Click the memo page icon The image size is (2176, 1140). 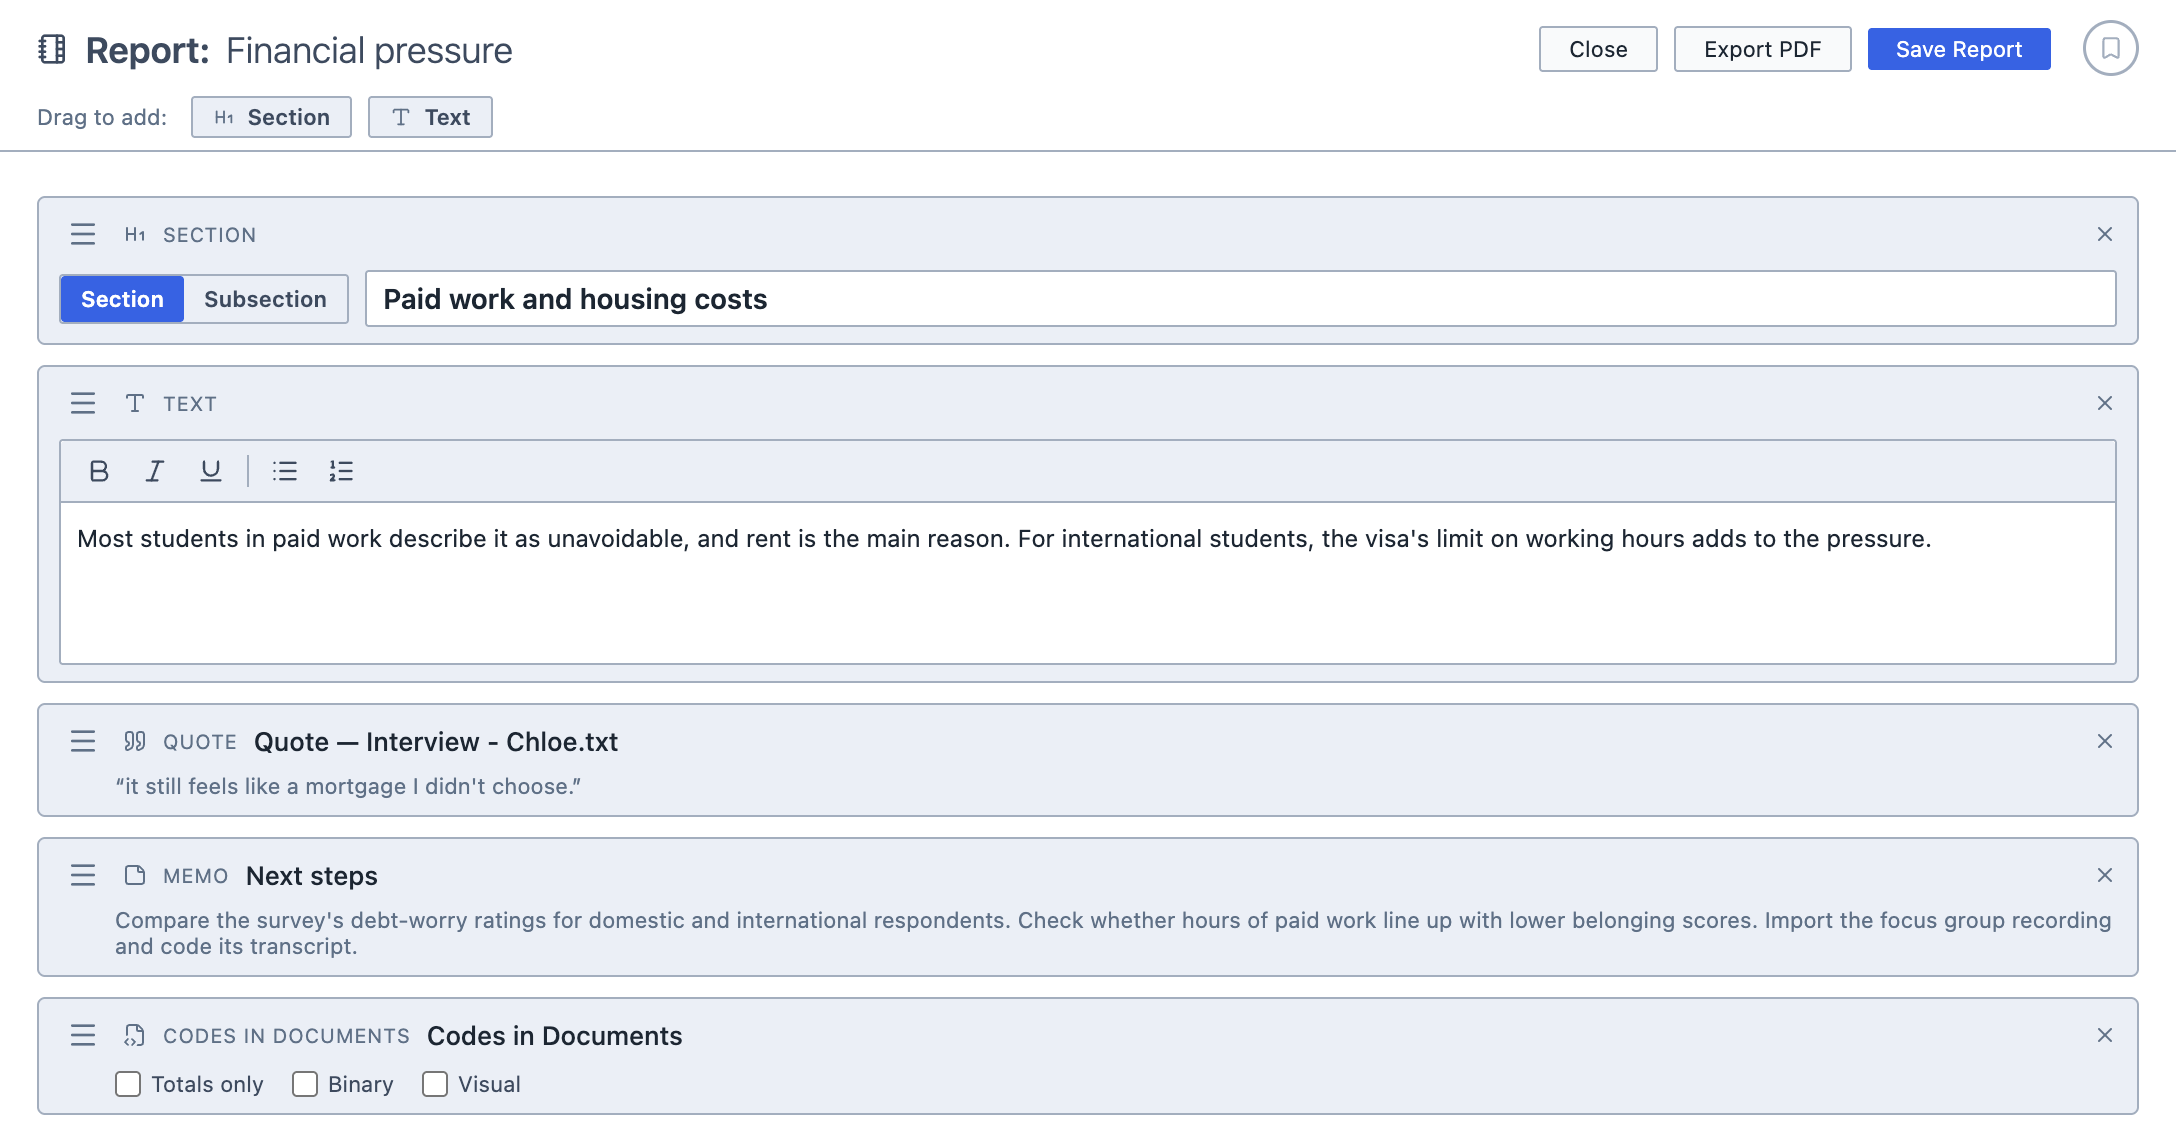(135, 875)
